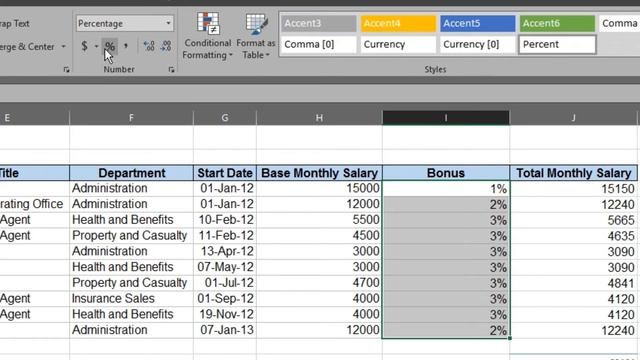Click start date 19-Nov-12 cell
The image size is (640, 360).
(x=225, y=314)
